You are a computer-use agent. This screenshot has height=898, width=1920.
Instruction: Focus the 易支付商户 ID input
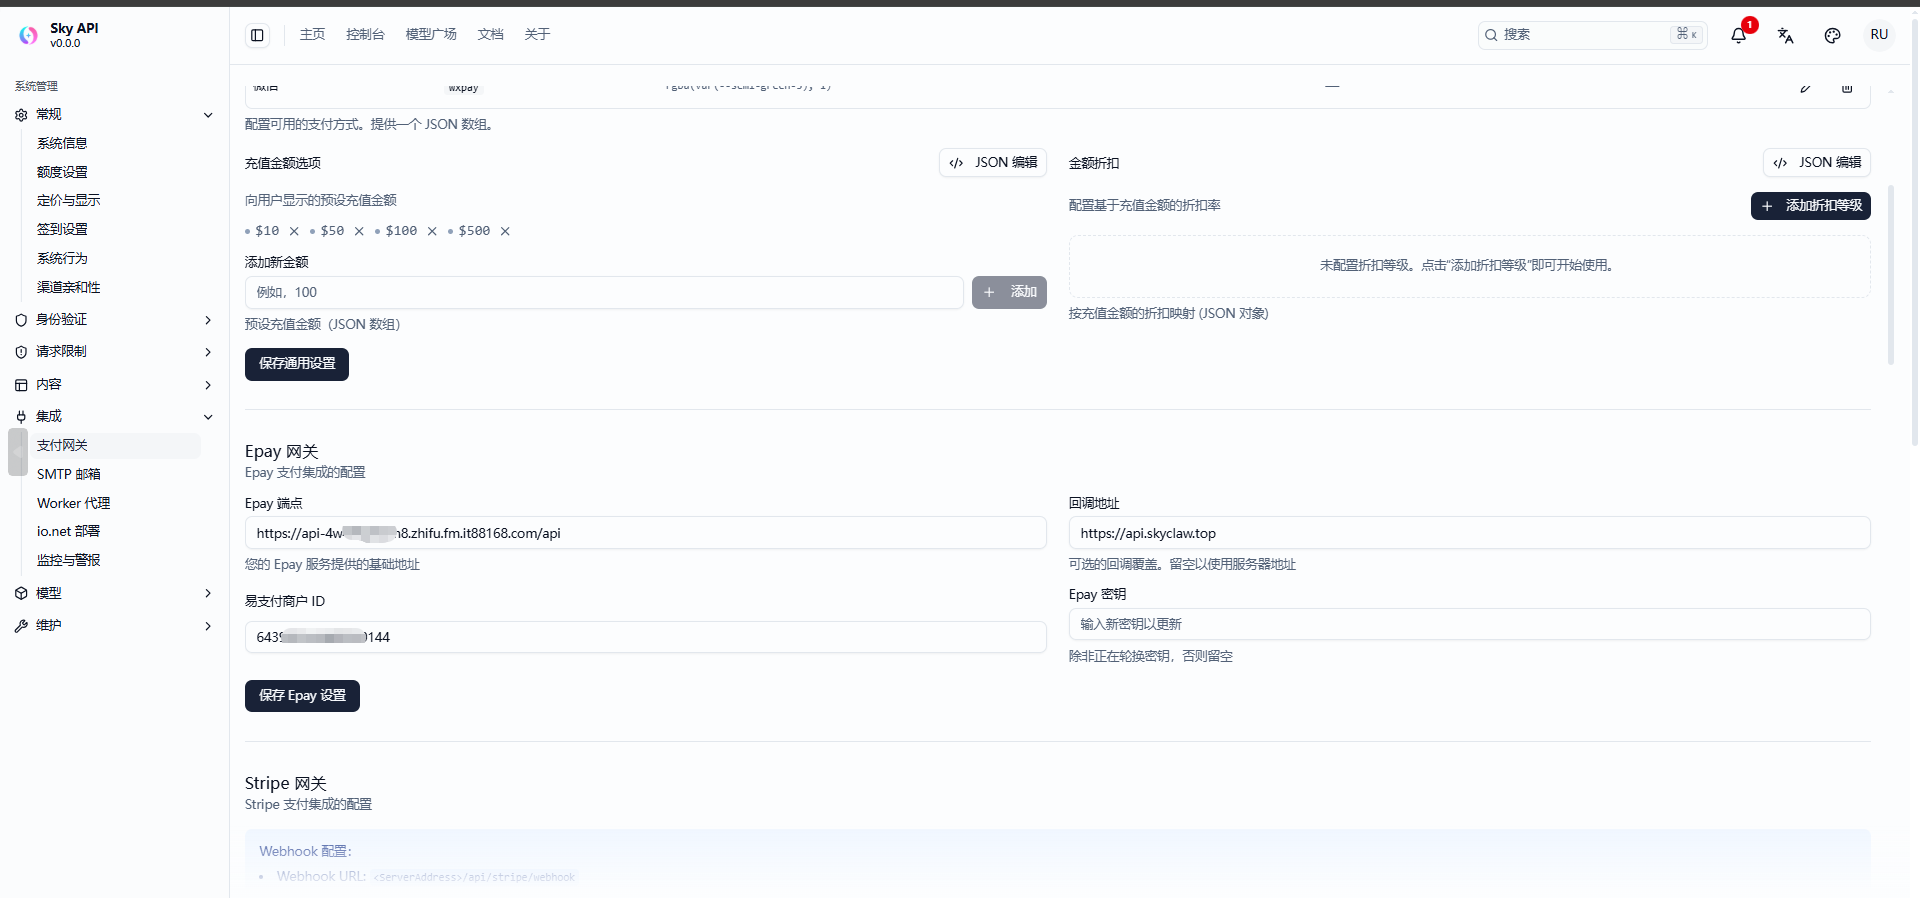[646, 637]
